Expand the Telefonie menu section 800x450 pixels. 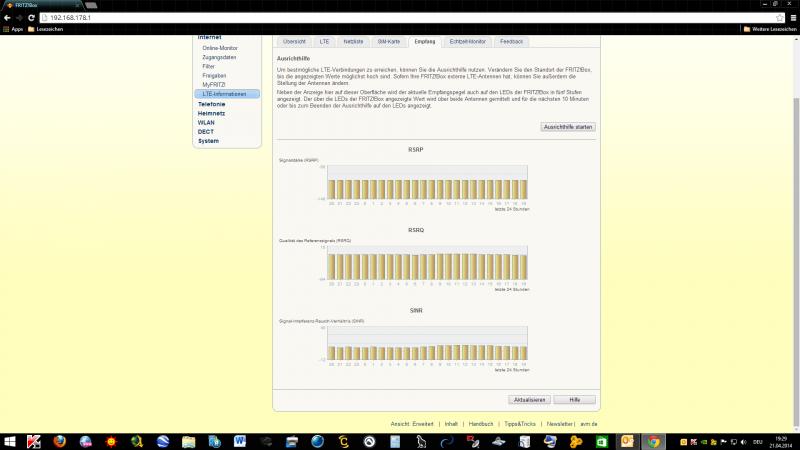click(x=211, y=104)
